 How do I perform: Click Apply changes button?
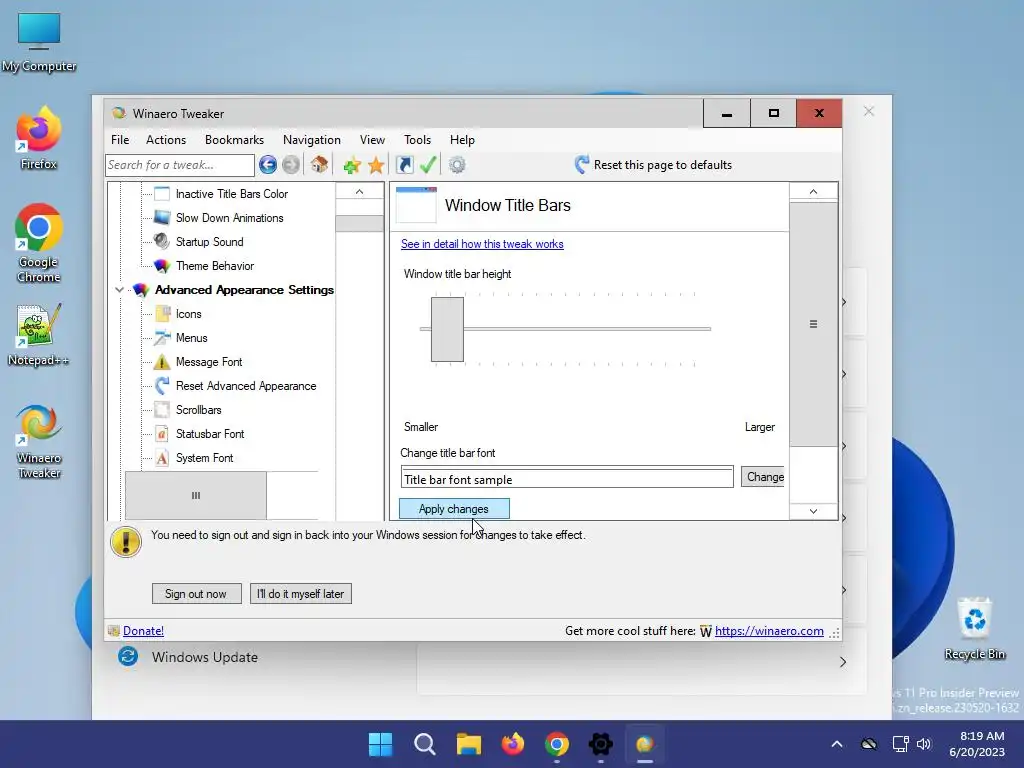(x=454, y=509)
